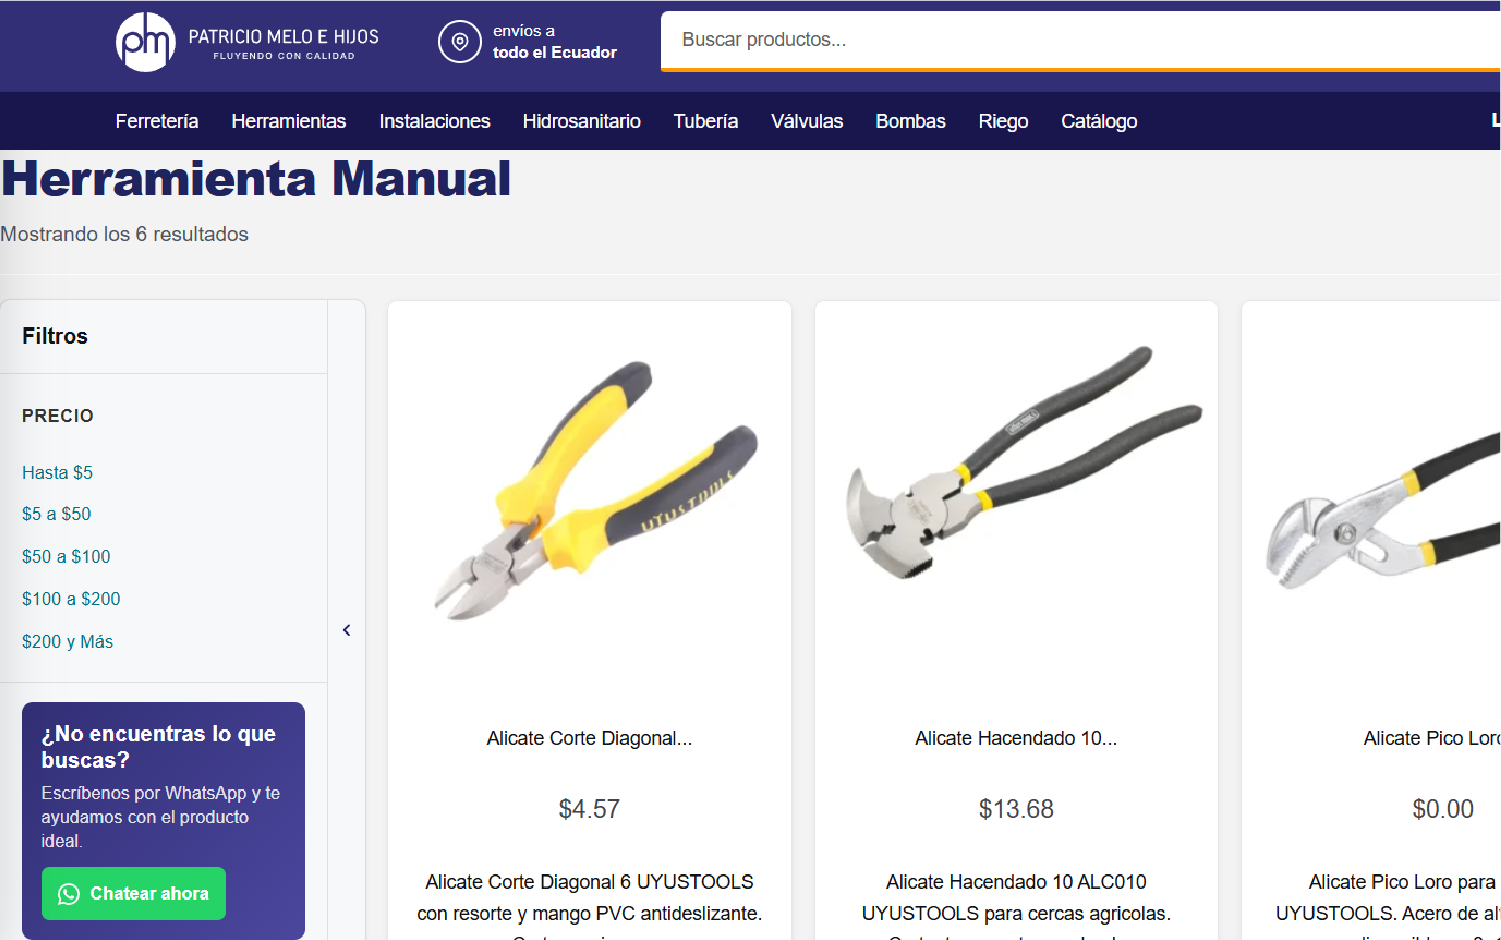This screenshot has height=940, width=1501.
Task: Filter by price $200 y Más
Action: tap(67, 642)
